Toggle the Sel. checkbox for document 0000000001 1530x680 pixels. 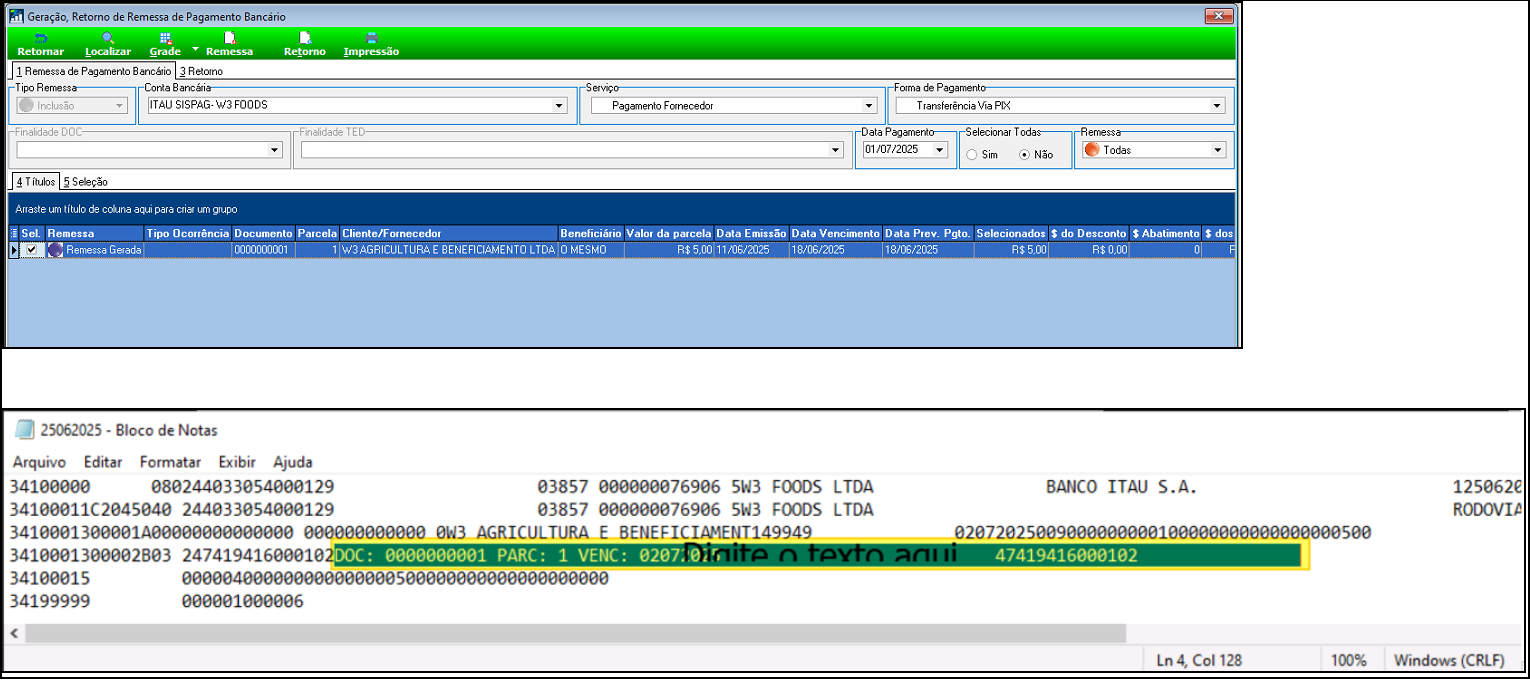point(32,250)
